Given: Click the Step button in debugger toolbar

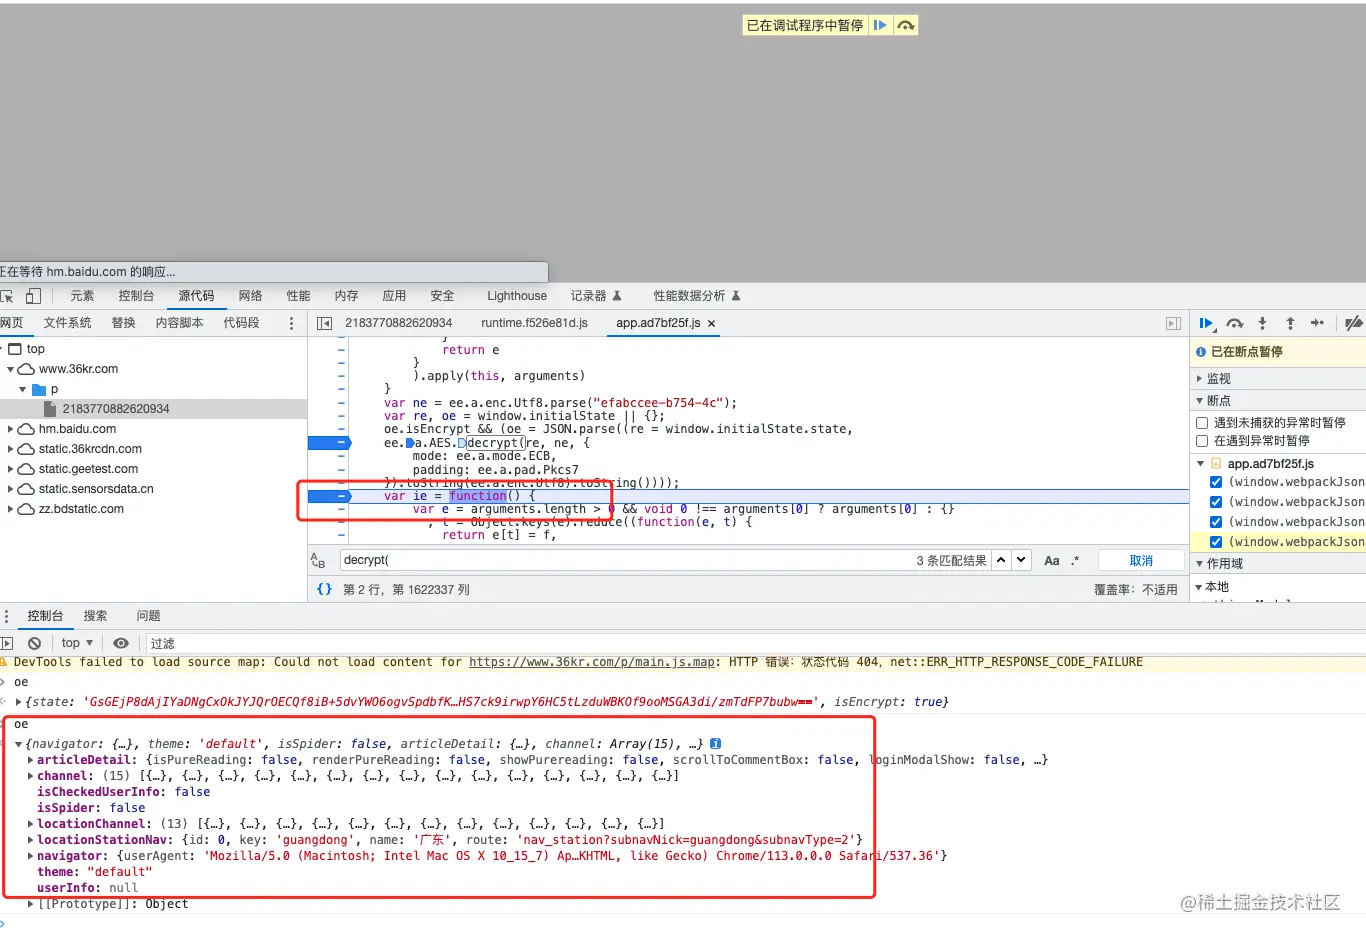Looking at the screenshot, I should [x=1317, y=323].
